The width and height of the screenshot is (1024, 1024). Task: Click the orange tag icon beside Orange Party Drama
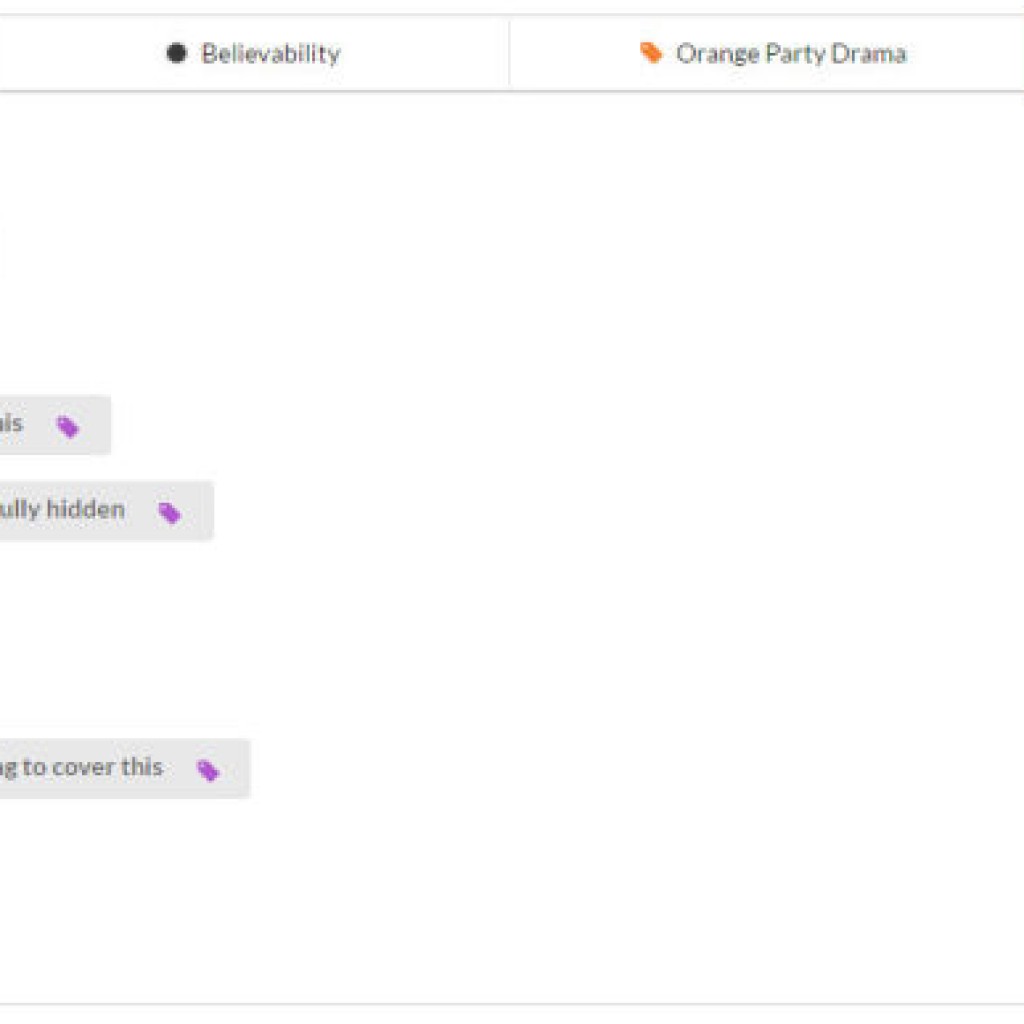pos(651,53)
